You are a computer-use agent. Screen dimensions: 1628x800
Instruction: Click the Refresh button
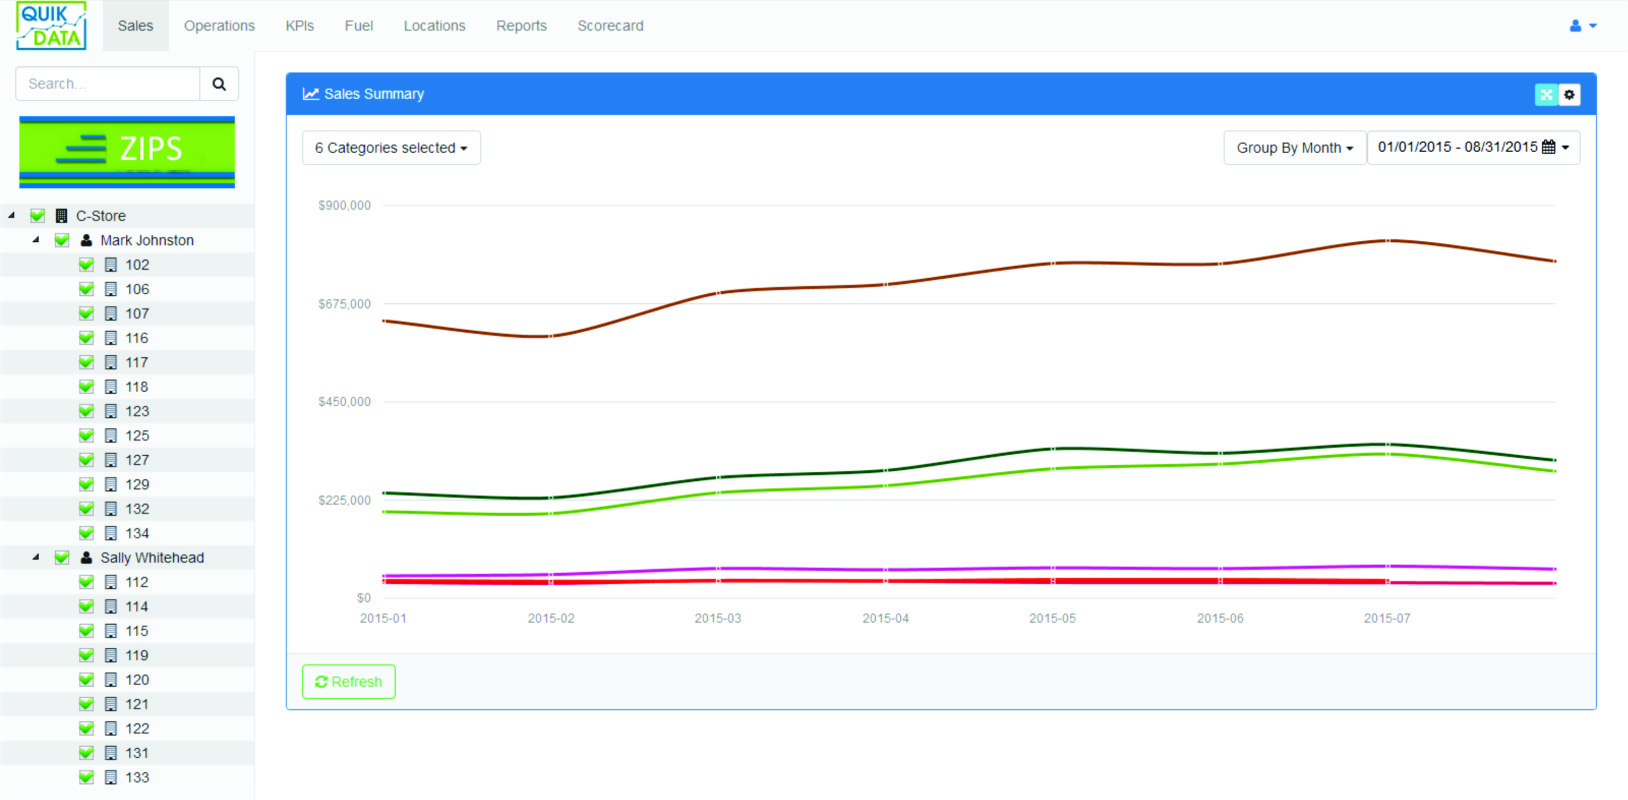(x=349, y=682)
